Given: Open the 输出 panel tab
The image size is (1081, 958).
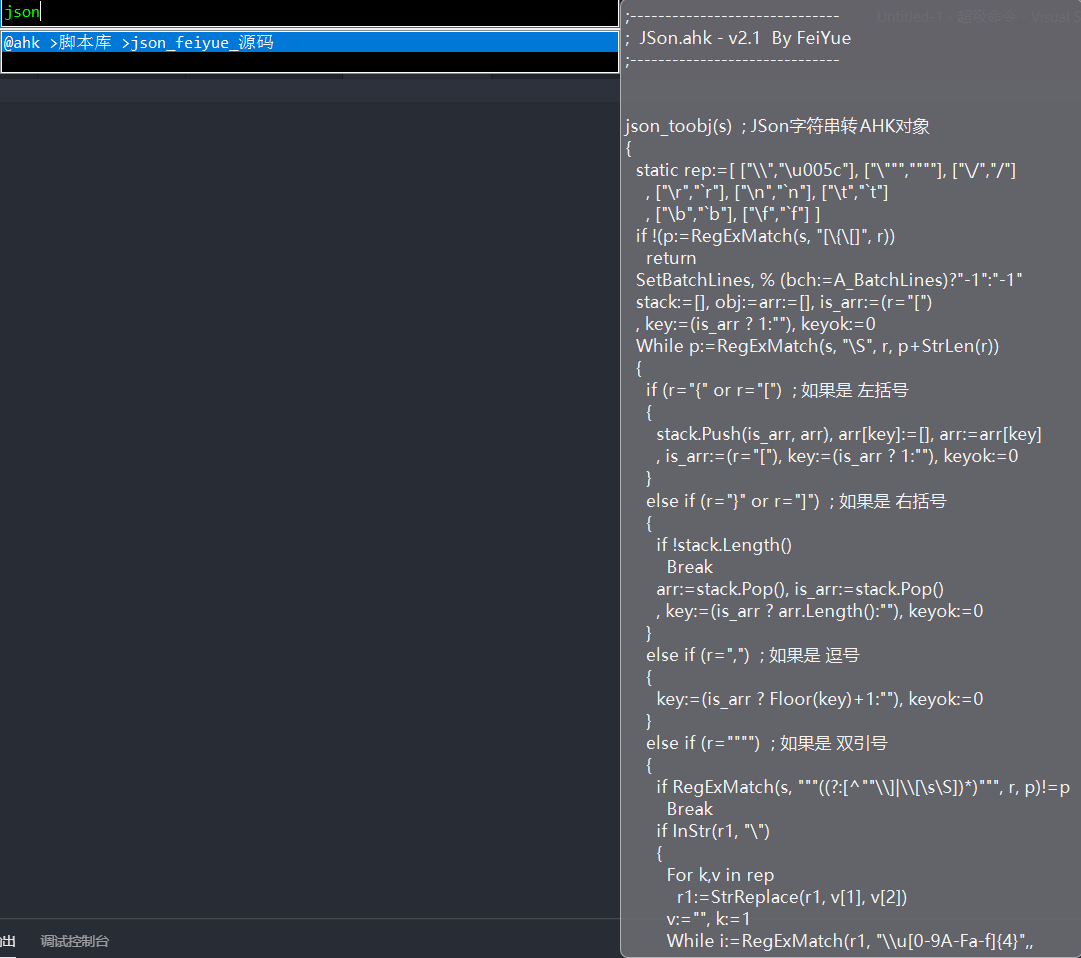Looking at the screenshot, I should 8,941.
